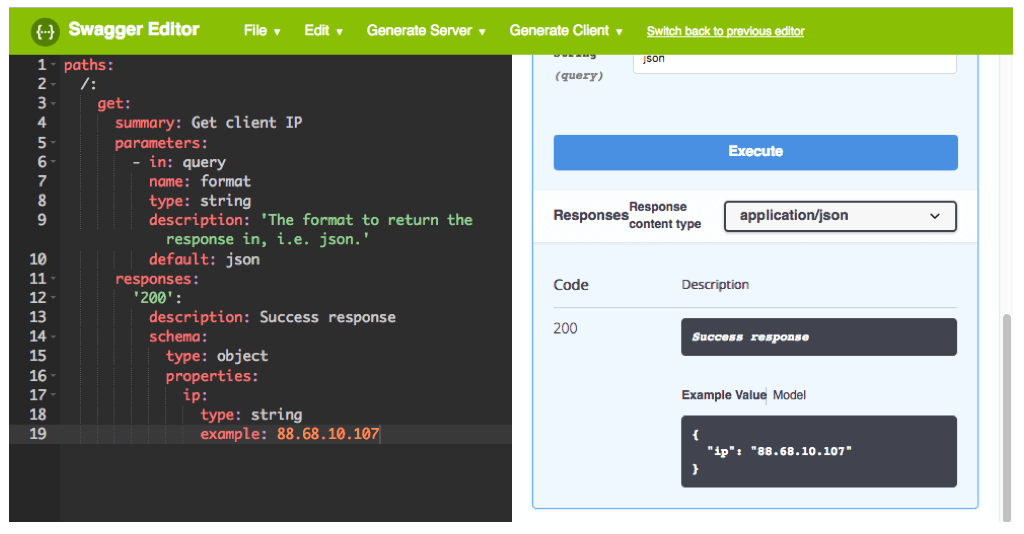Open the Response content type dropdown
The width and height of the screenshot is (1024, 534).
coord(840,216)
